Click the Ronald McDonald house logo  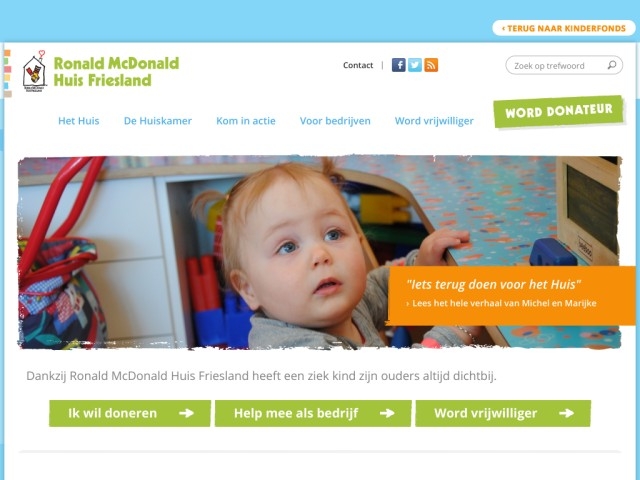coord(35,72)
